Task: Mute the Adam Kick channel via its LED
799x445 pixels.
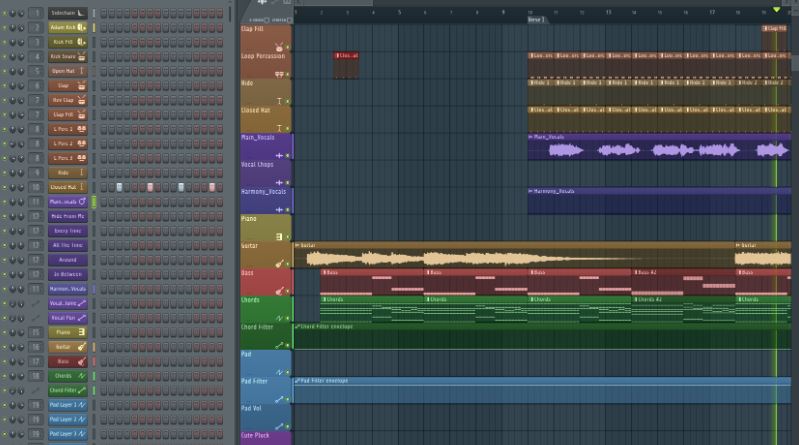Action: pyautogui.click(x=5, y=28)
